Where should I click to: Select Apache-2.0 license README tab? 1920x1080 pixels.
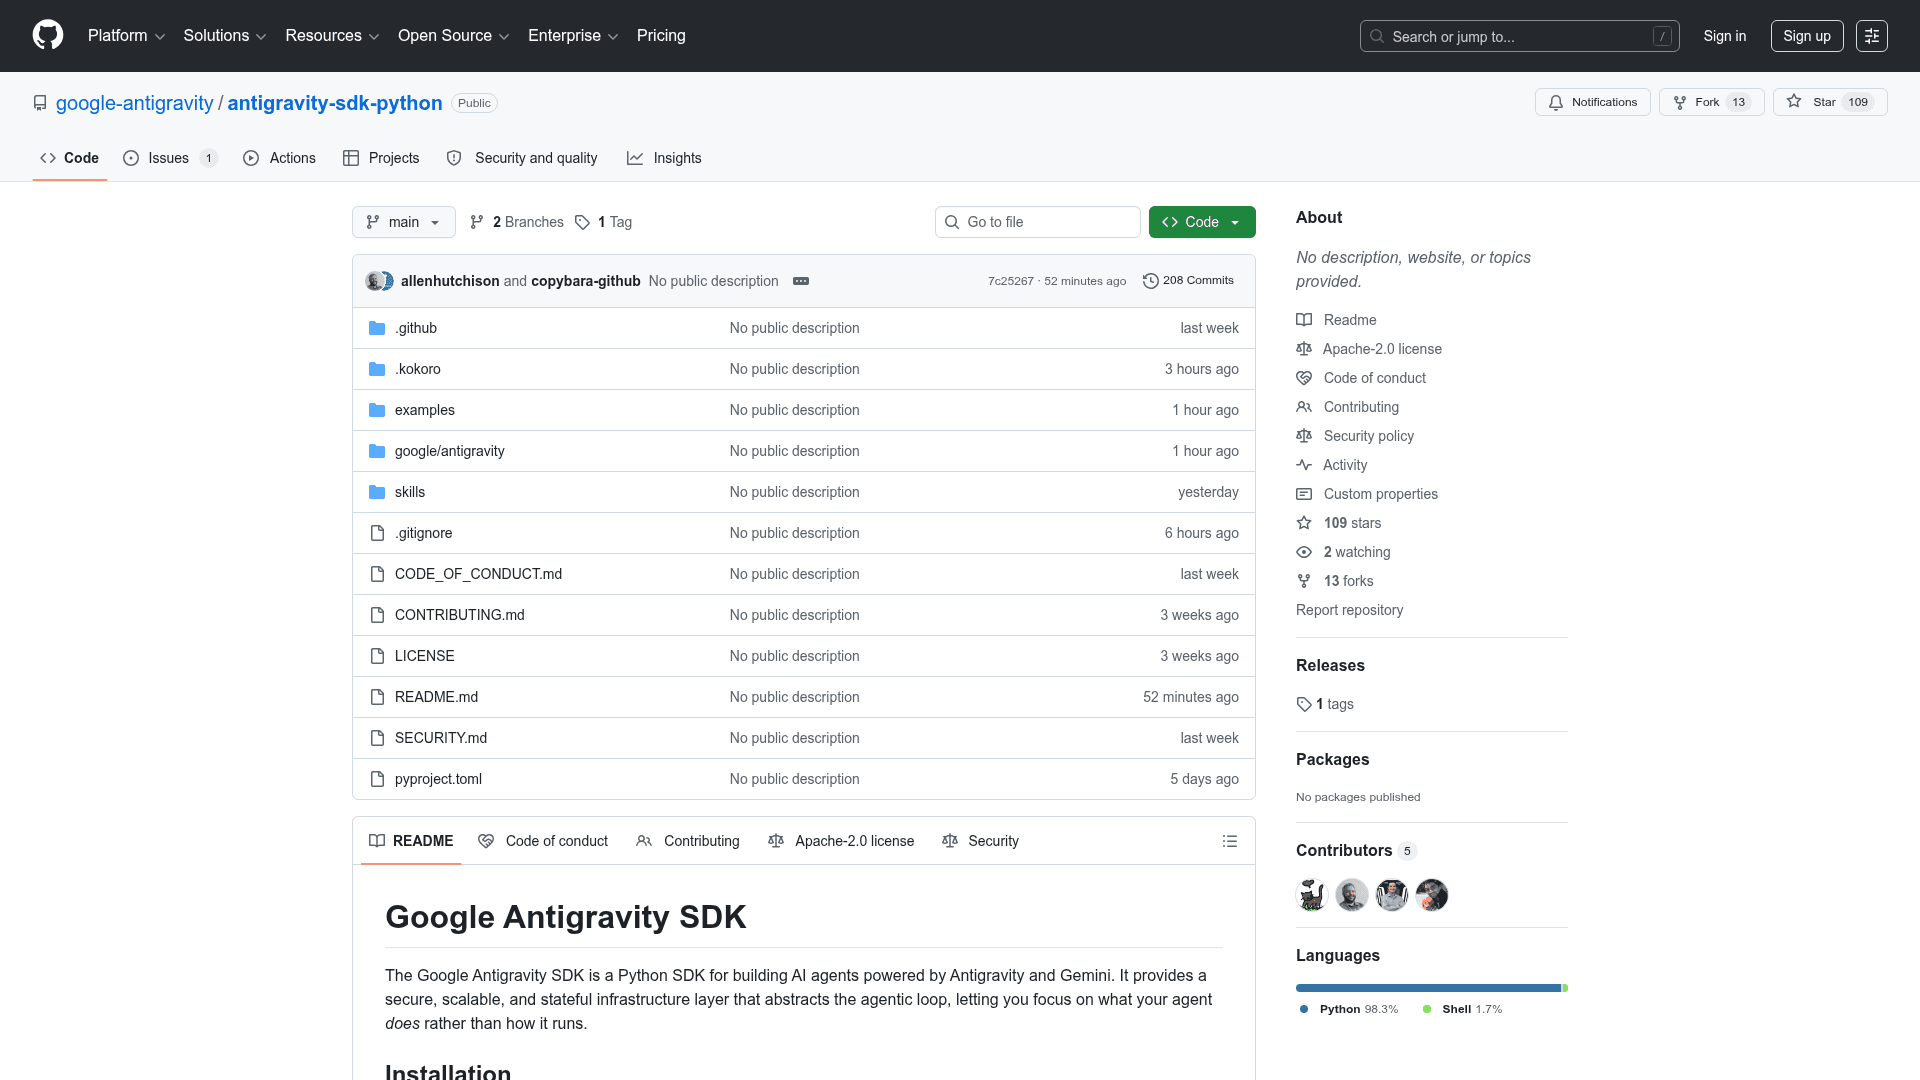pyautogui.click(x=841, y=841)
